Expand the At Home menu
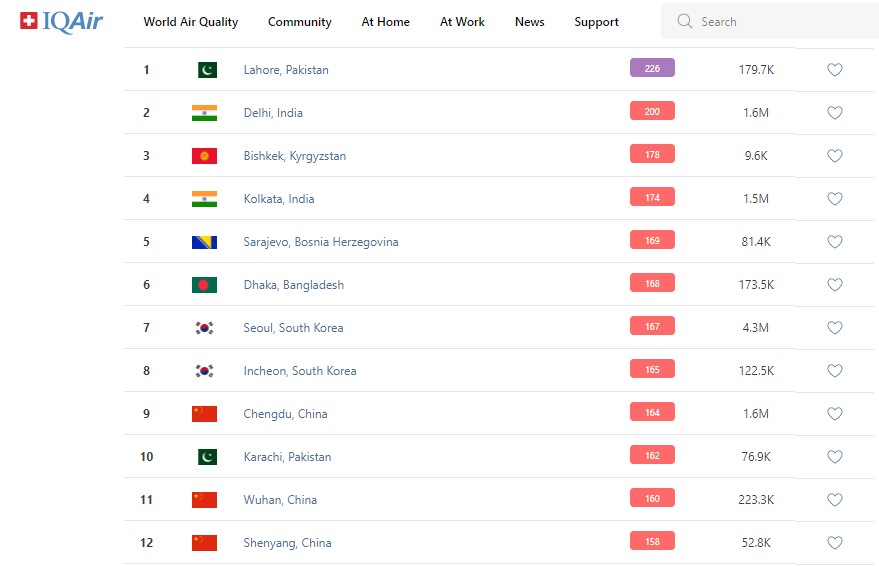 point(386,22)
